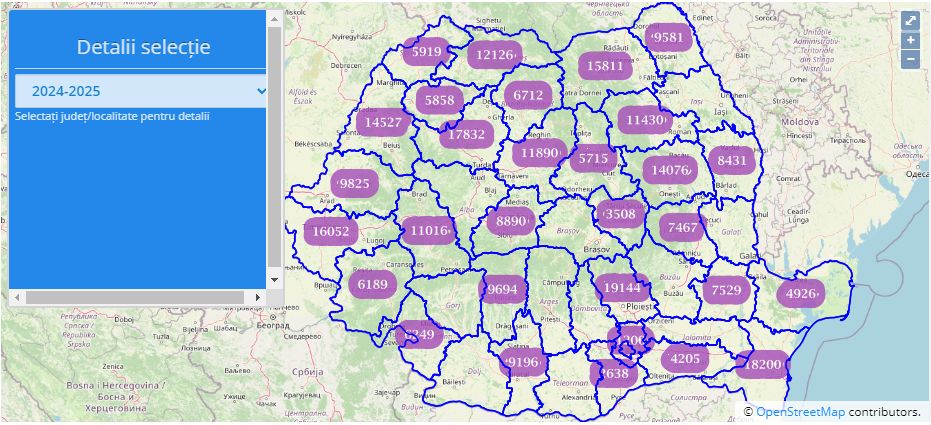Viewport: 931px width, 425px height.
Task: Zoom out of the map
Action: point(910,59)
